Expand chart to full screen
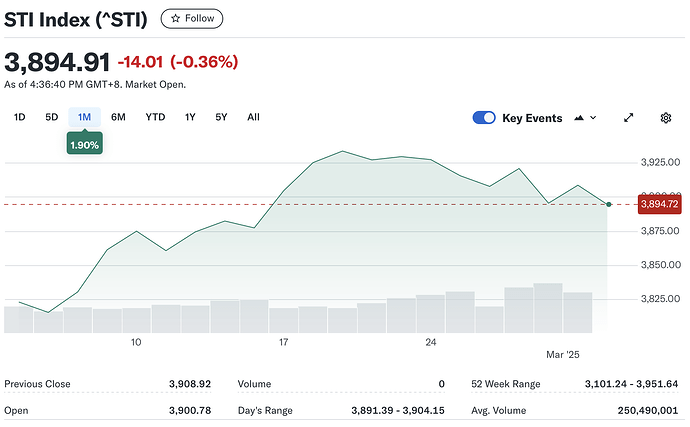The image size is (690, 427). tap(629, 118)
